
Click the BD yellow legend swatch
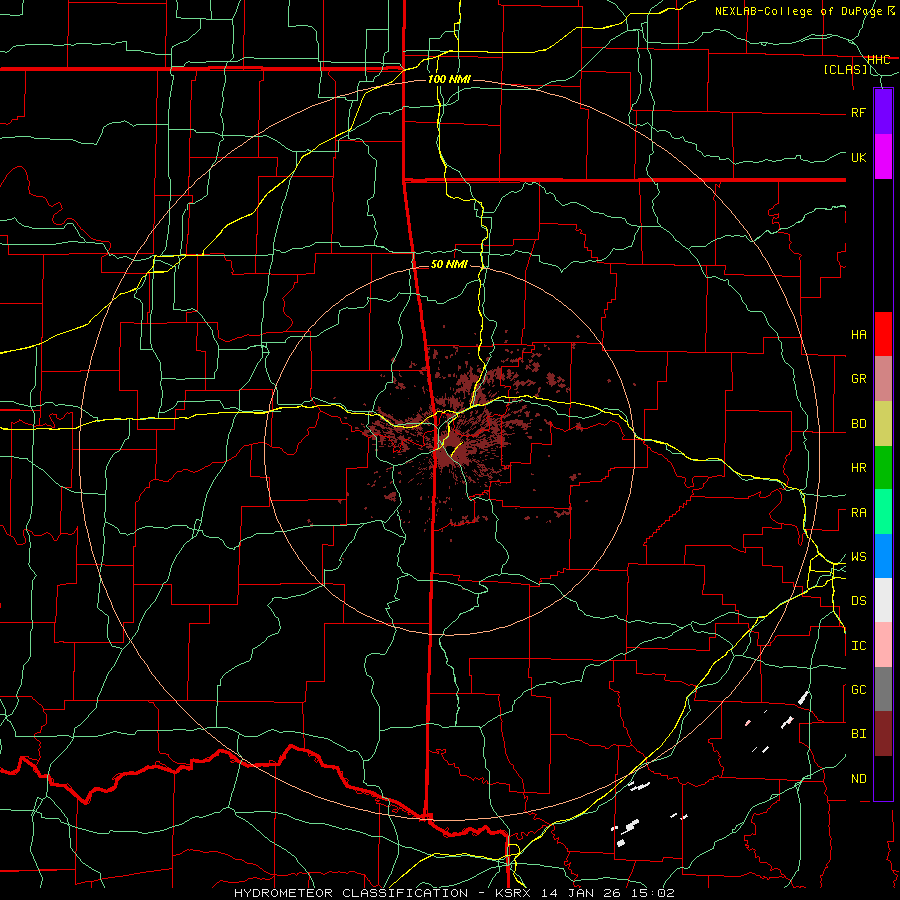coord(883,424)
